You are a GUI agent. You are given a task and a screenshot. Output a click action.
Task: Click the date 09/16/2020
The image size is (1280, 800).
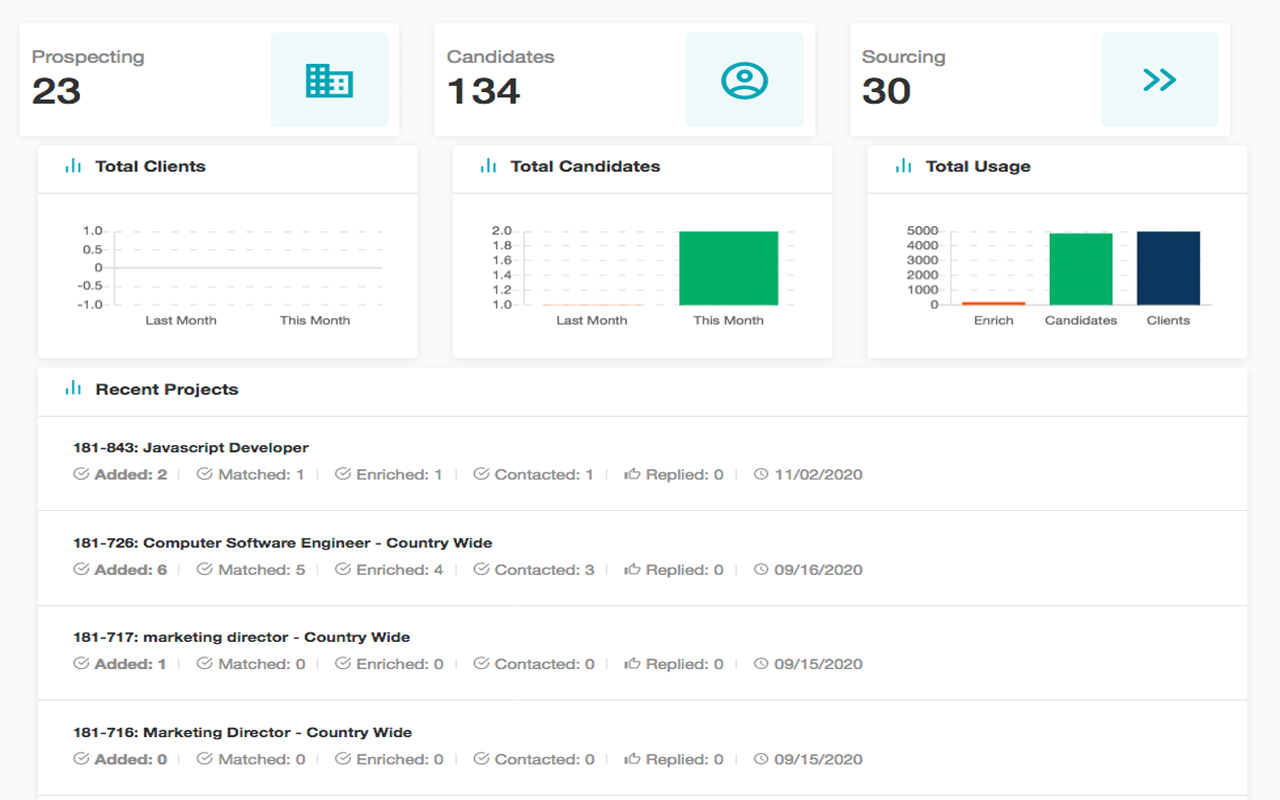pos(818,569)
